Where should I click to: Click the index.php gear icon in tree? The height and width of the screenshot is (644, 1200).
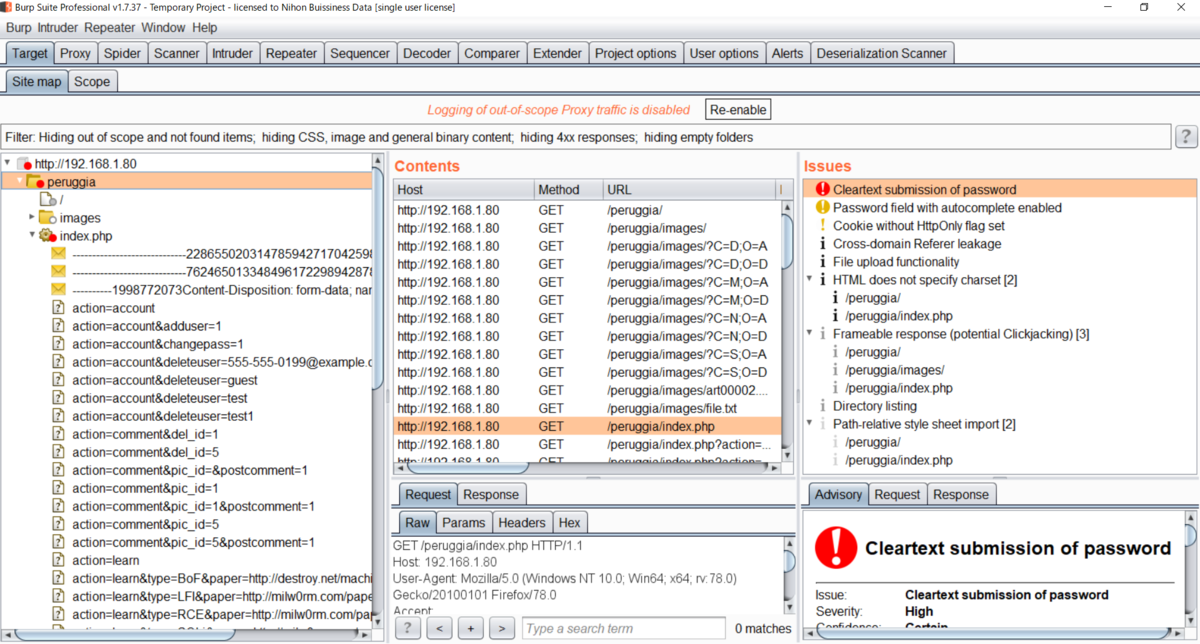point(47,236)
